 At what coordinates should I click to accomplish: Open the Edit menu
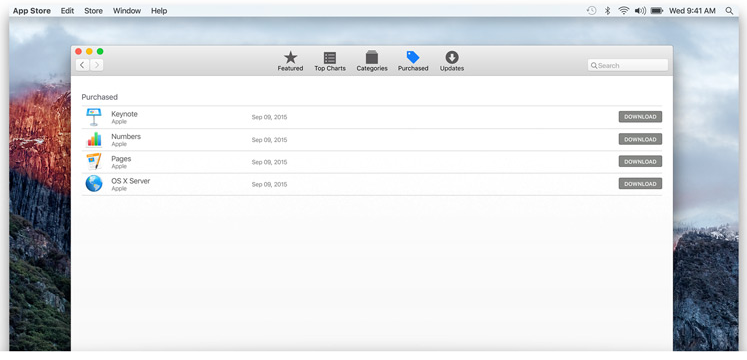pos(67,10)
